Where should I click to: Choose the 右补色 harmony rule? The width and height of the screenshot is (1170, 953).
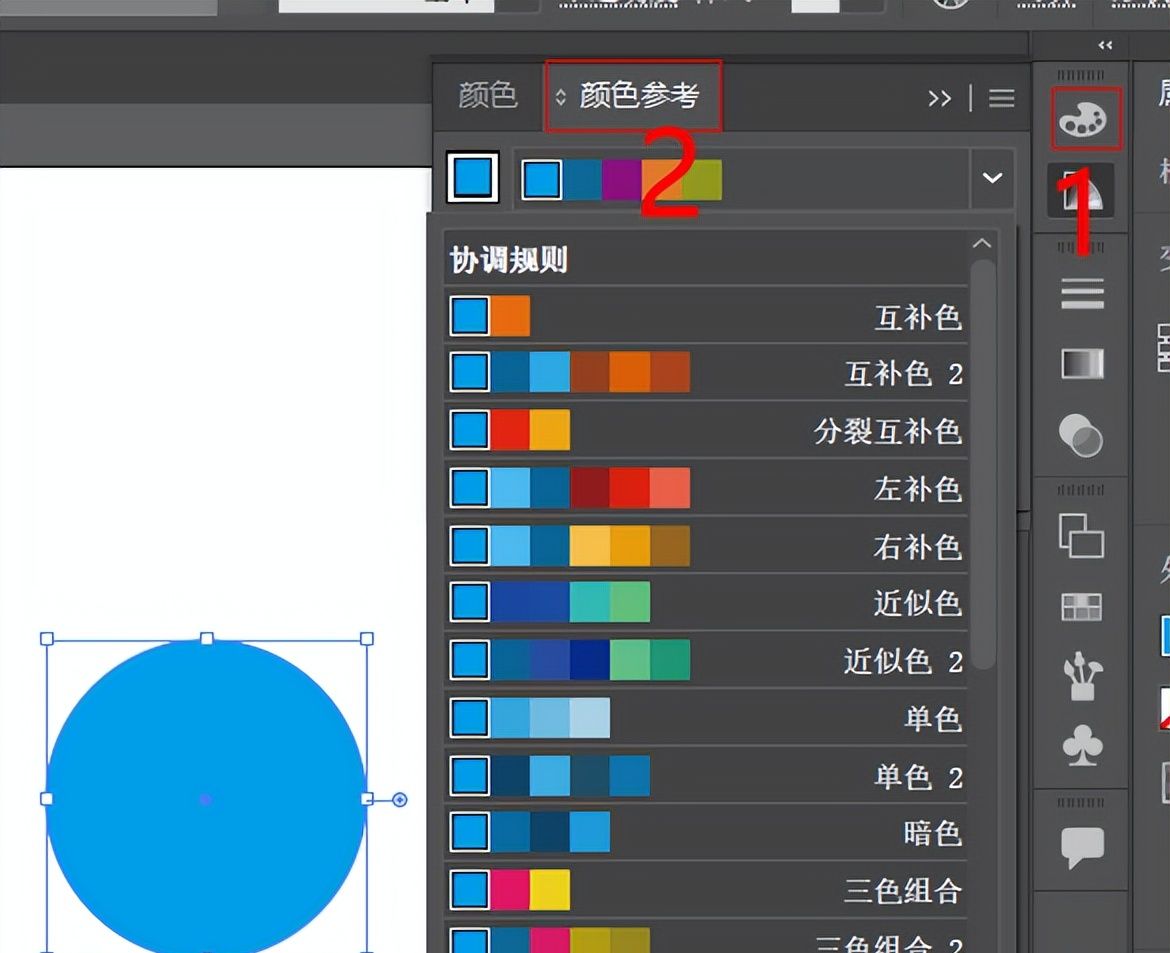[x=706, y=546]
